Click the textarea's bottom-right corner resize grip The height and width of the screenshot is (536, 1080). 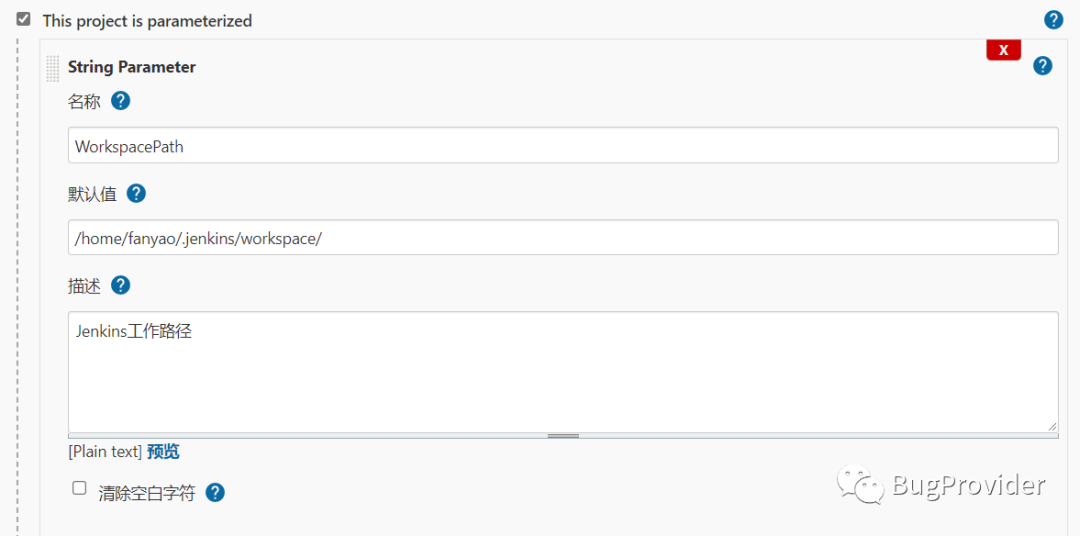(1052, 426)
